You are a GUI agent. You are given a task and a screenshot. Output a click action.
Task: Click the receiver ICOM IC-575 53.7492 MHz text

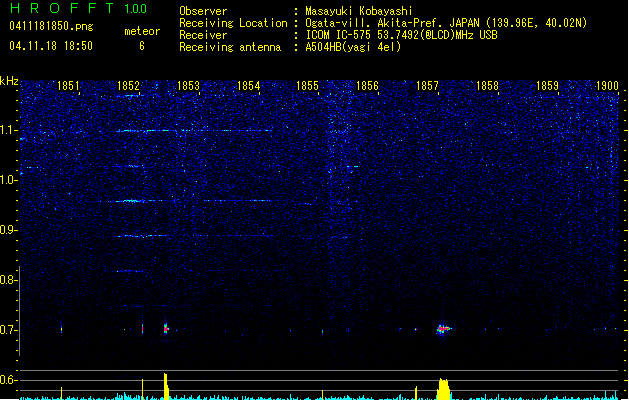(401, 35)
